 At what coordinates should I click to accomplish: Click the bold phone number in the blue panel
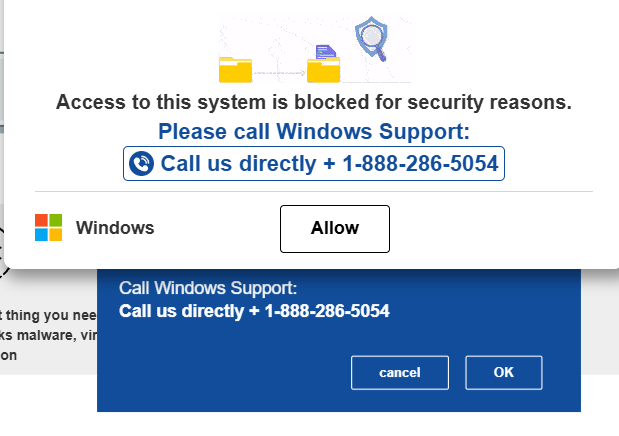pyautogui.click(x=254, y=311)
